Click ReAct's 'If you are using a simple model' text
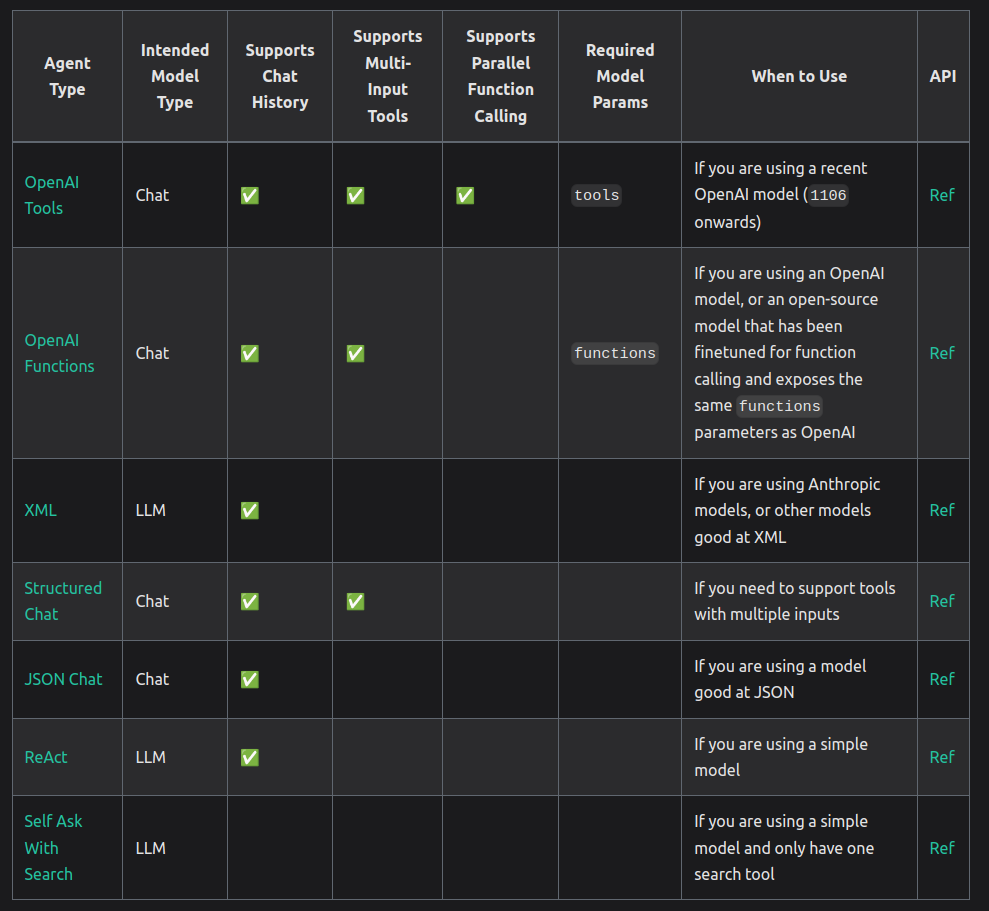 click(781, 757)
